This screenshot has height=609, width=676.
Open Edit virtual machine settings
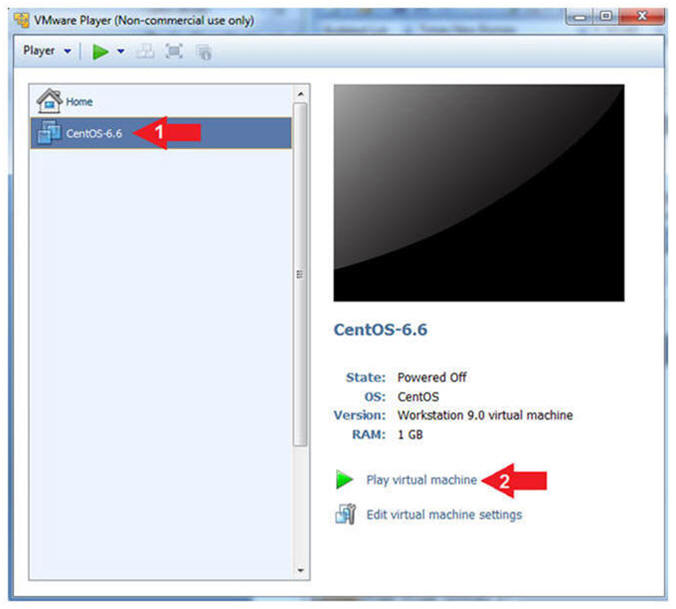pyautogui.click(x=444, y=515)
